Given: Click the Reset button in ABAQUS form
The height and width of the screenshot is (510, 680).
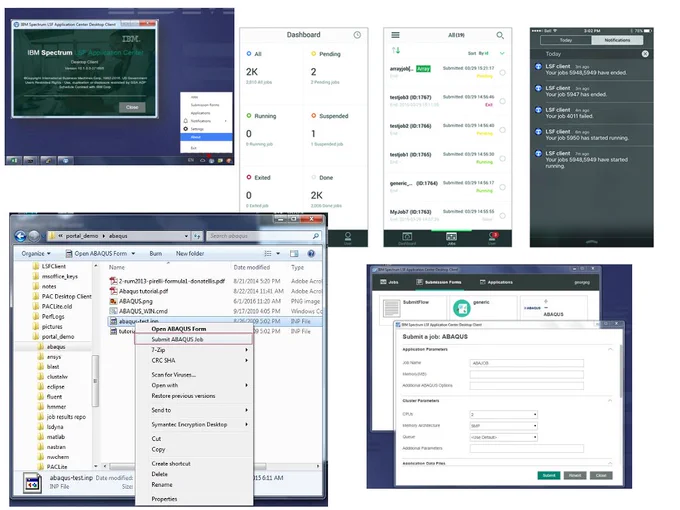Looking at the screenshot, I should point(575,476).
